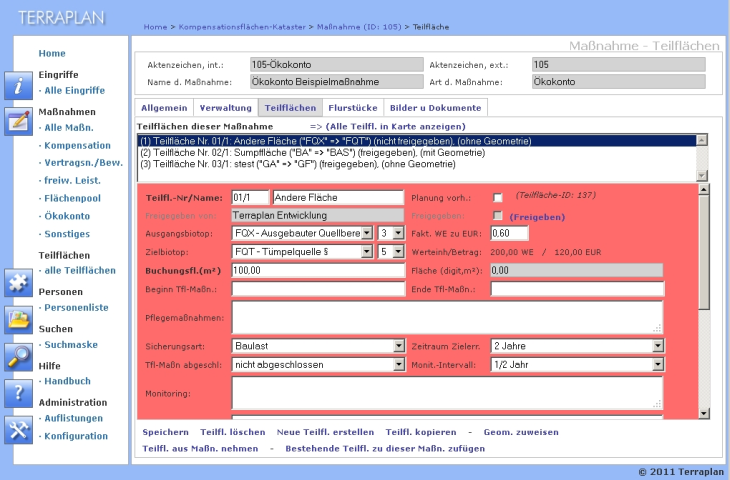The width and height of the screenshot is (730, 480).
Task: Click the Pflegemaßnahmen text area
Action: 447,318
